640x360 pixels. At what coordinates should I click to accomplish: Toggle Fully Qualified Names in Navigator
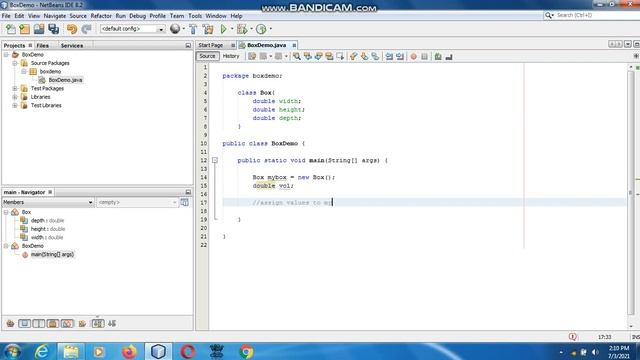(x=82, y=324)
